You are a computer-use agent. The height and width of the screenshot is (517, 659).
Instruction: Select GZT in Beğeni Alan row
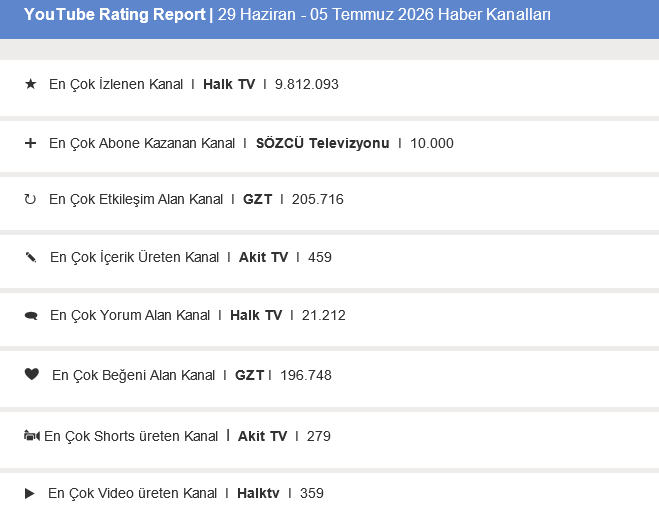[x=250, y=375]
